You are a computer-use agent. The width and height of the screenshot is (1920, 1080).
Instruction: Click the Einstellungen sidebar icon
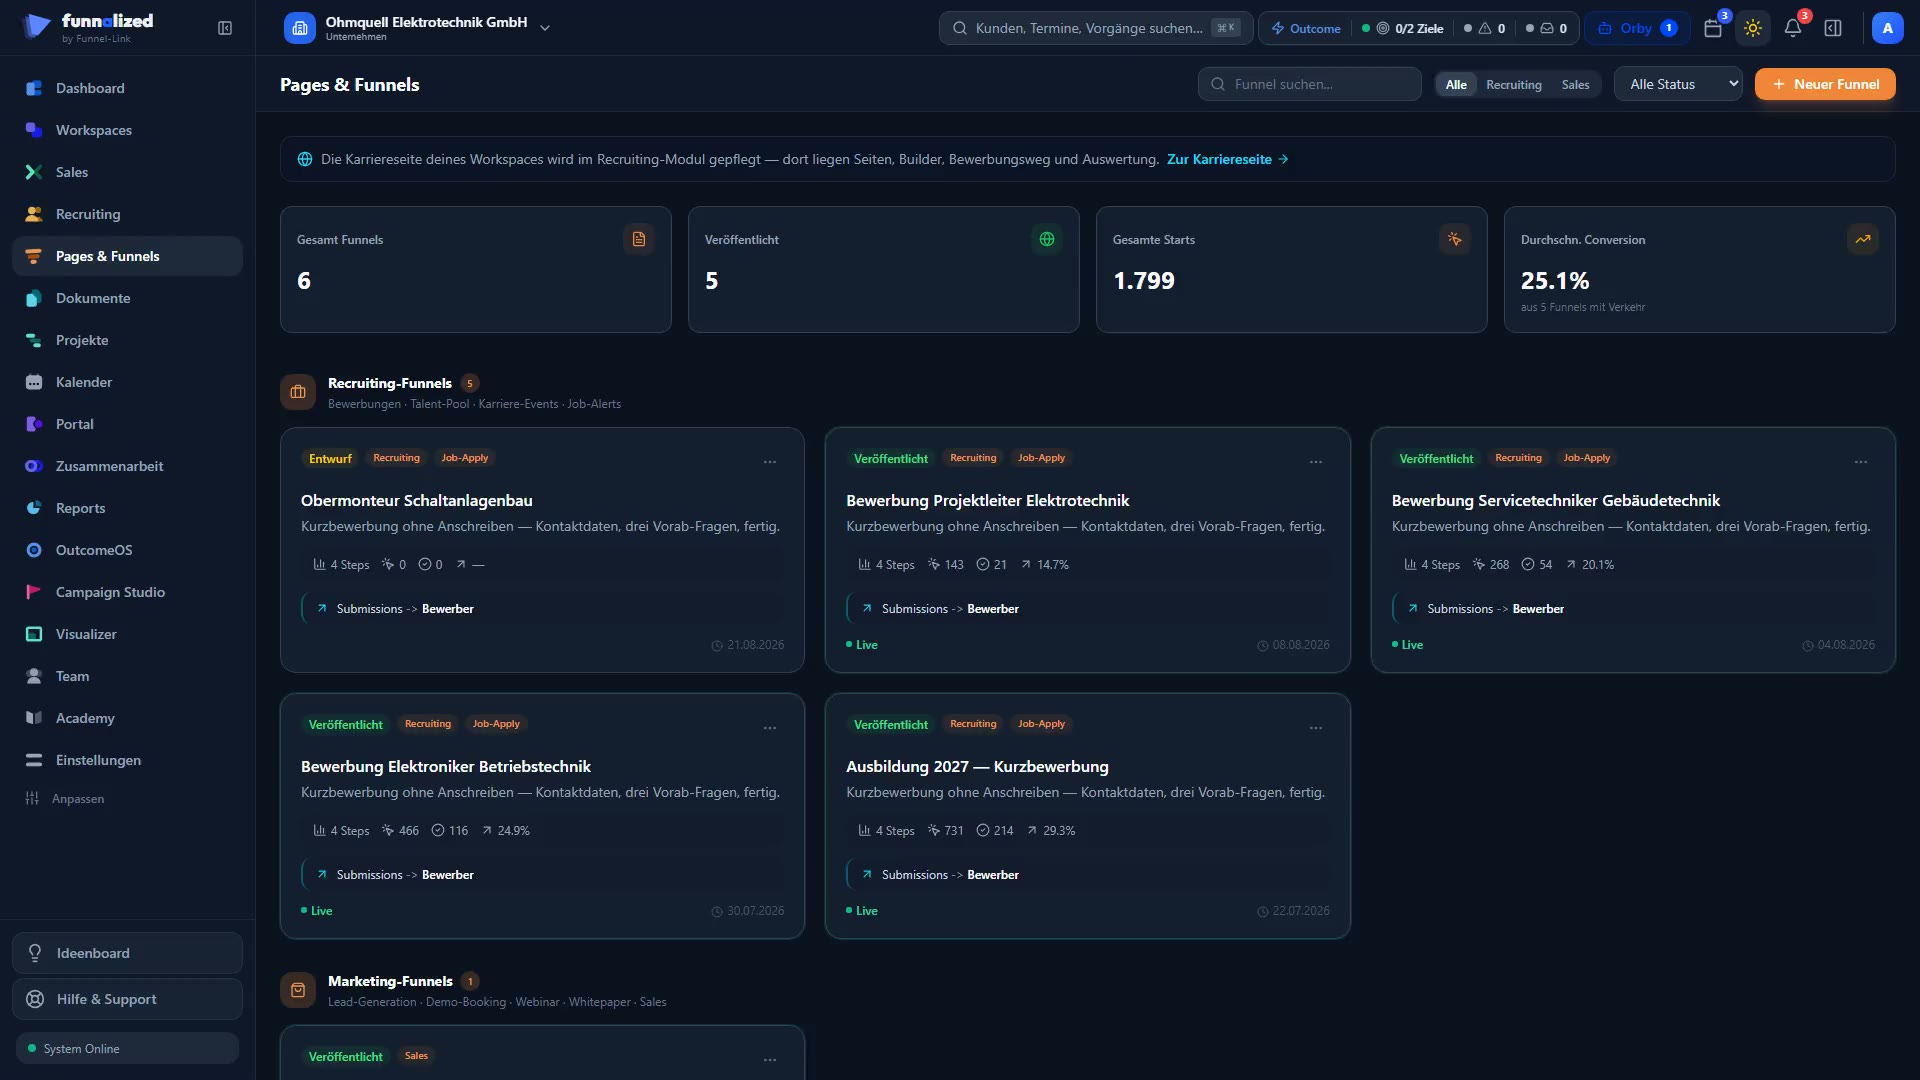(34, 760)
